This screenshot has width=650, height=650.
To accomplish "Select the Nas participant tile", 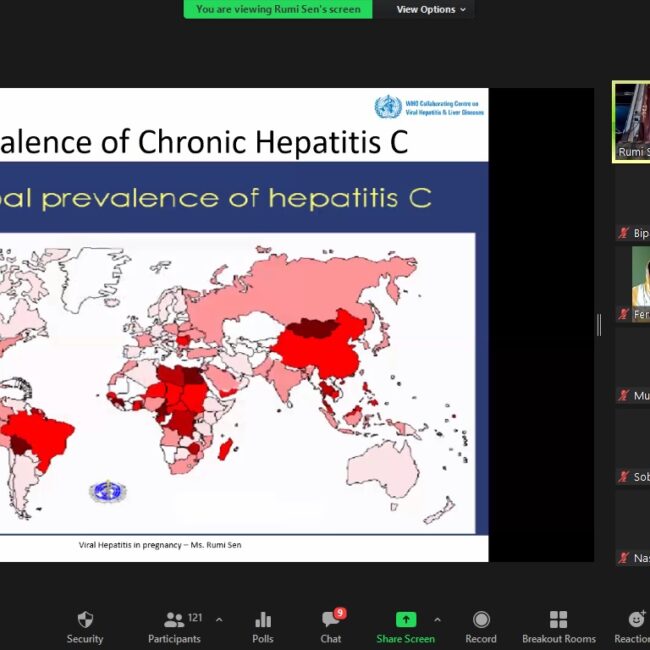I will click(x=632, y=529).
